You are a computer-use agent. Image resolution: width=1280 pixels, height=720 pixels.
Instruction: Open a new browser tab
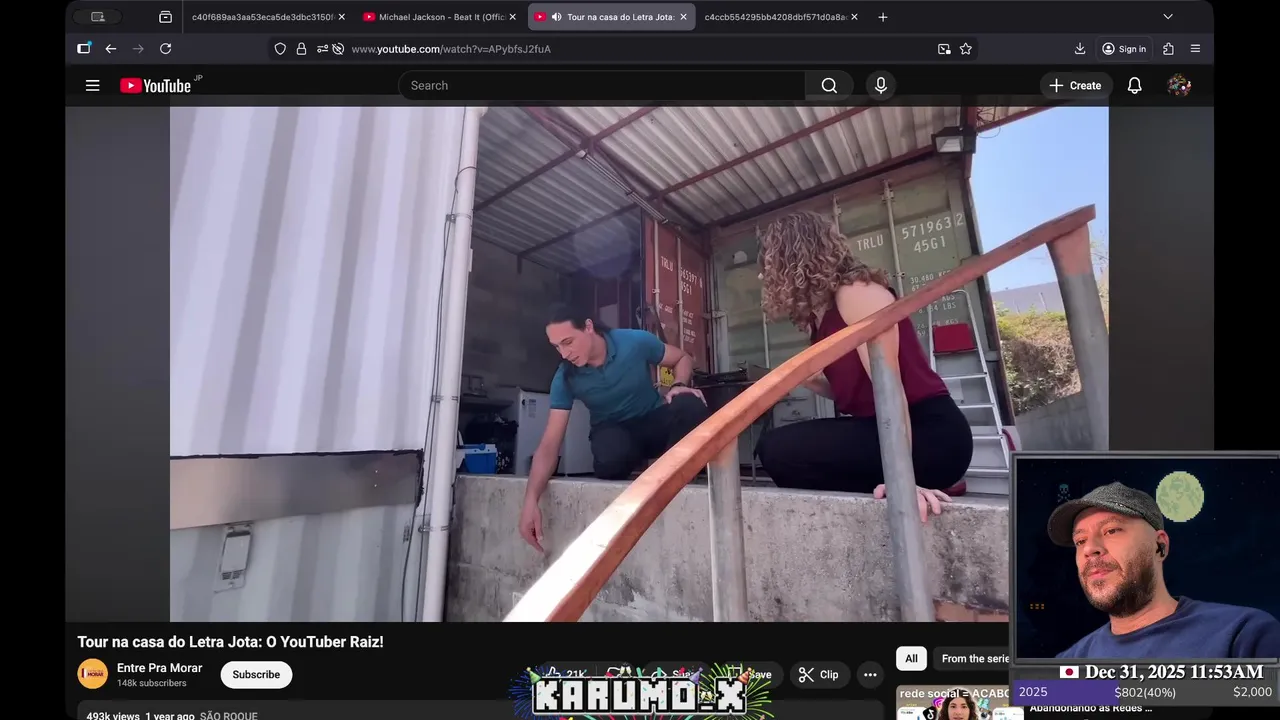[x=883, y=17]
